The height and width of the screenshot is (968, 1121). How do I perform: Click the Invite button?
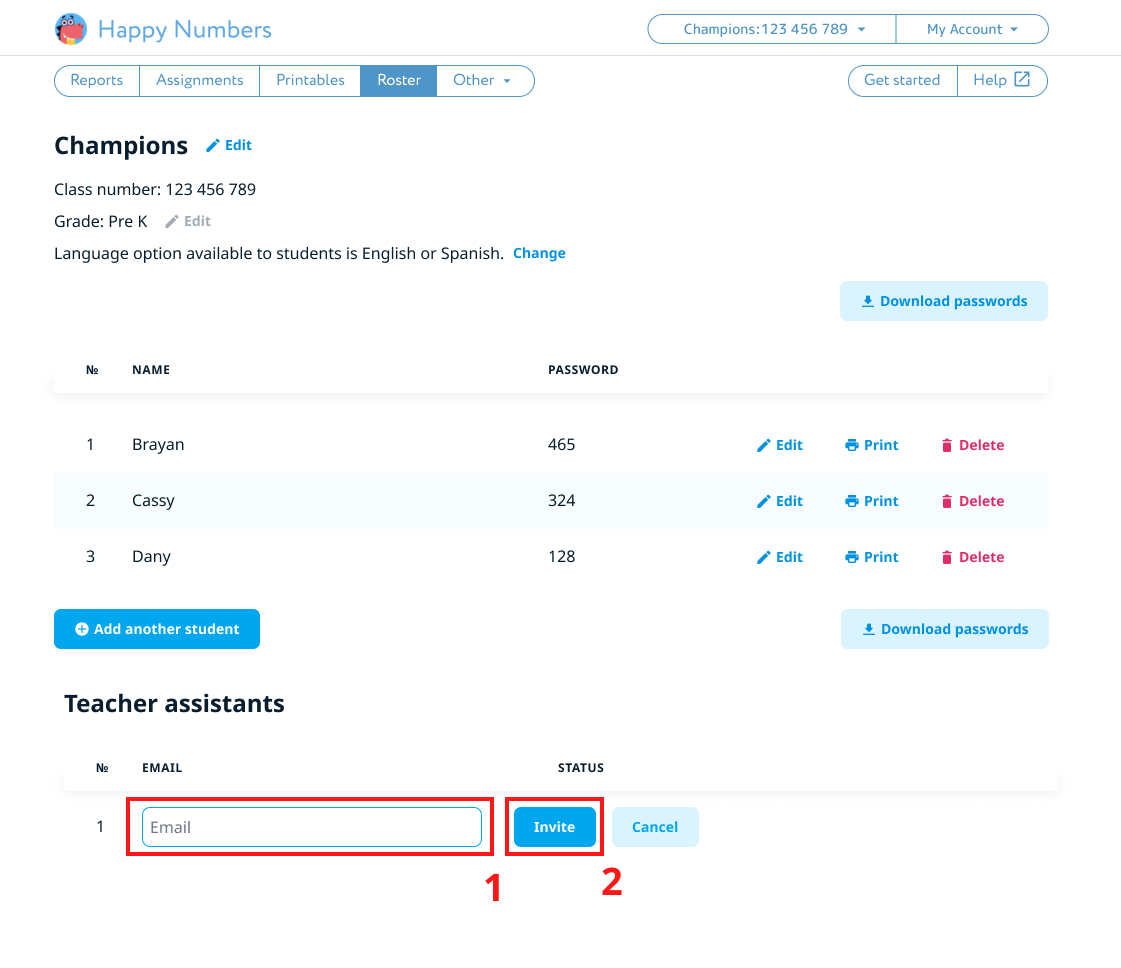click(x=554, y=827)
